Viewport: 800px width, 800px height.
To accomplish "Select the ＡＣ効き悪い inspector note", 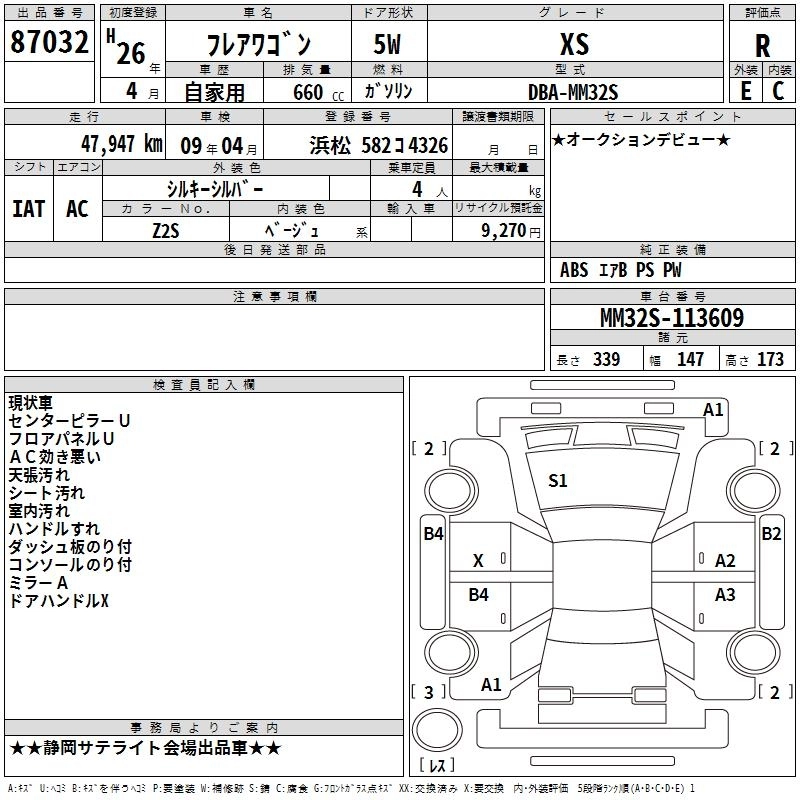I will 55,457.
